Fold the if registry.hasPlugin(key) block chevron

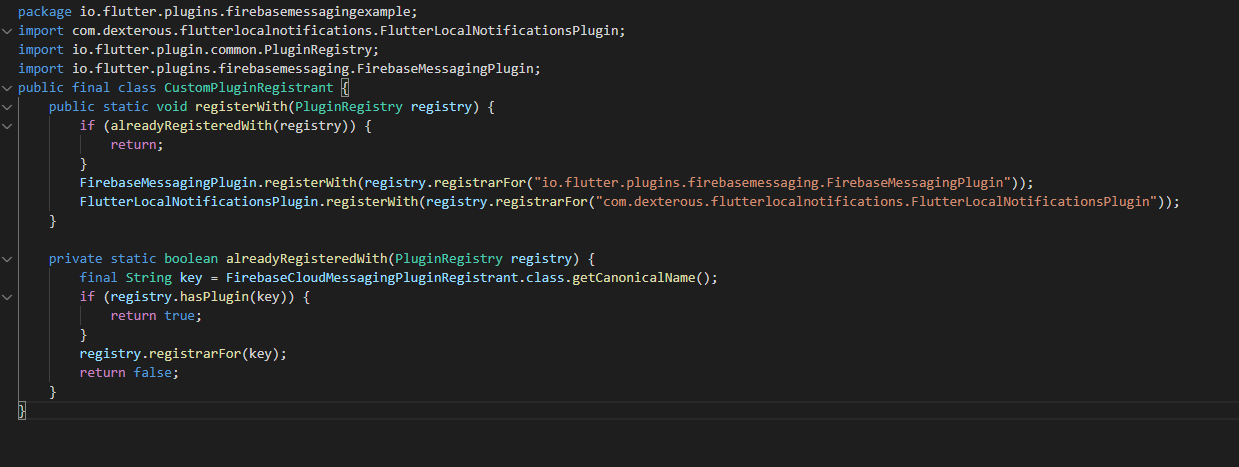(7, 297)
